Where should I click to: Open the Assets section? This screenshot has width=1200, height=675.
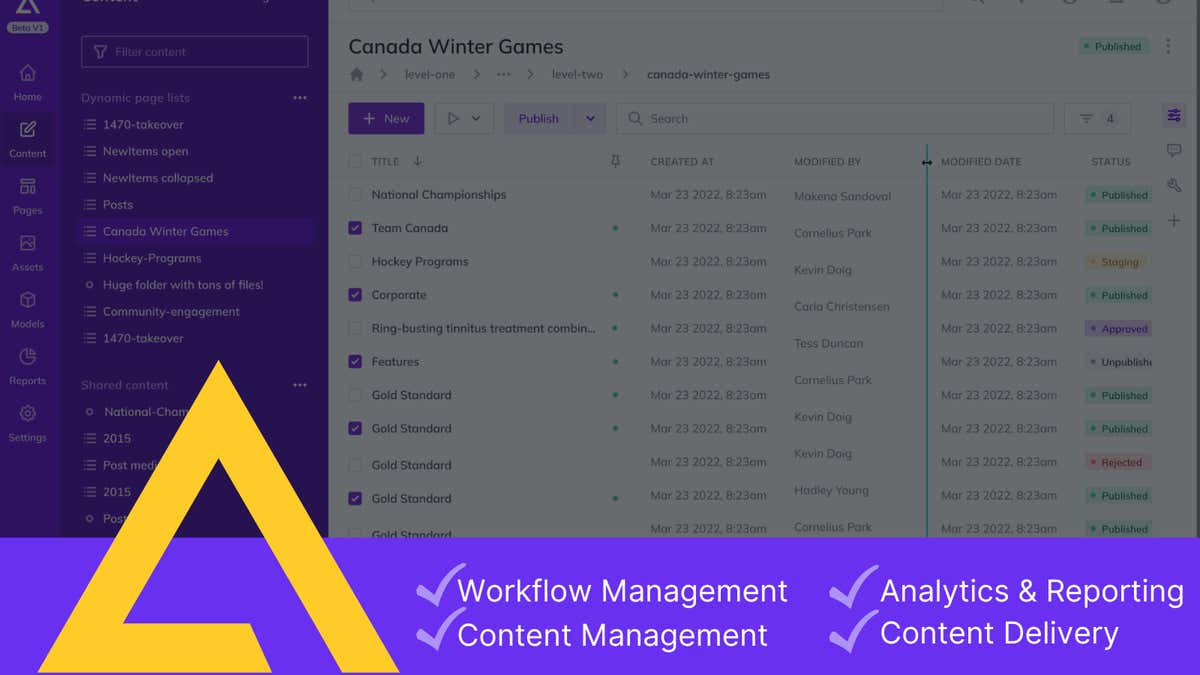[x=27, y=253]
